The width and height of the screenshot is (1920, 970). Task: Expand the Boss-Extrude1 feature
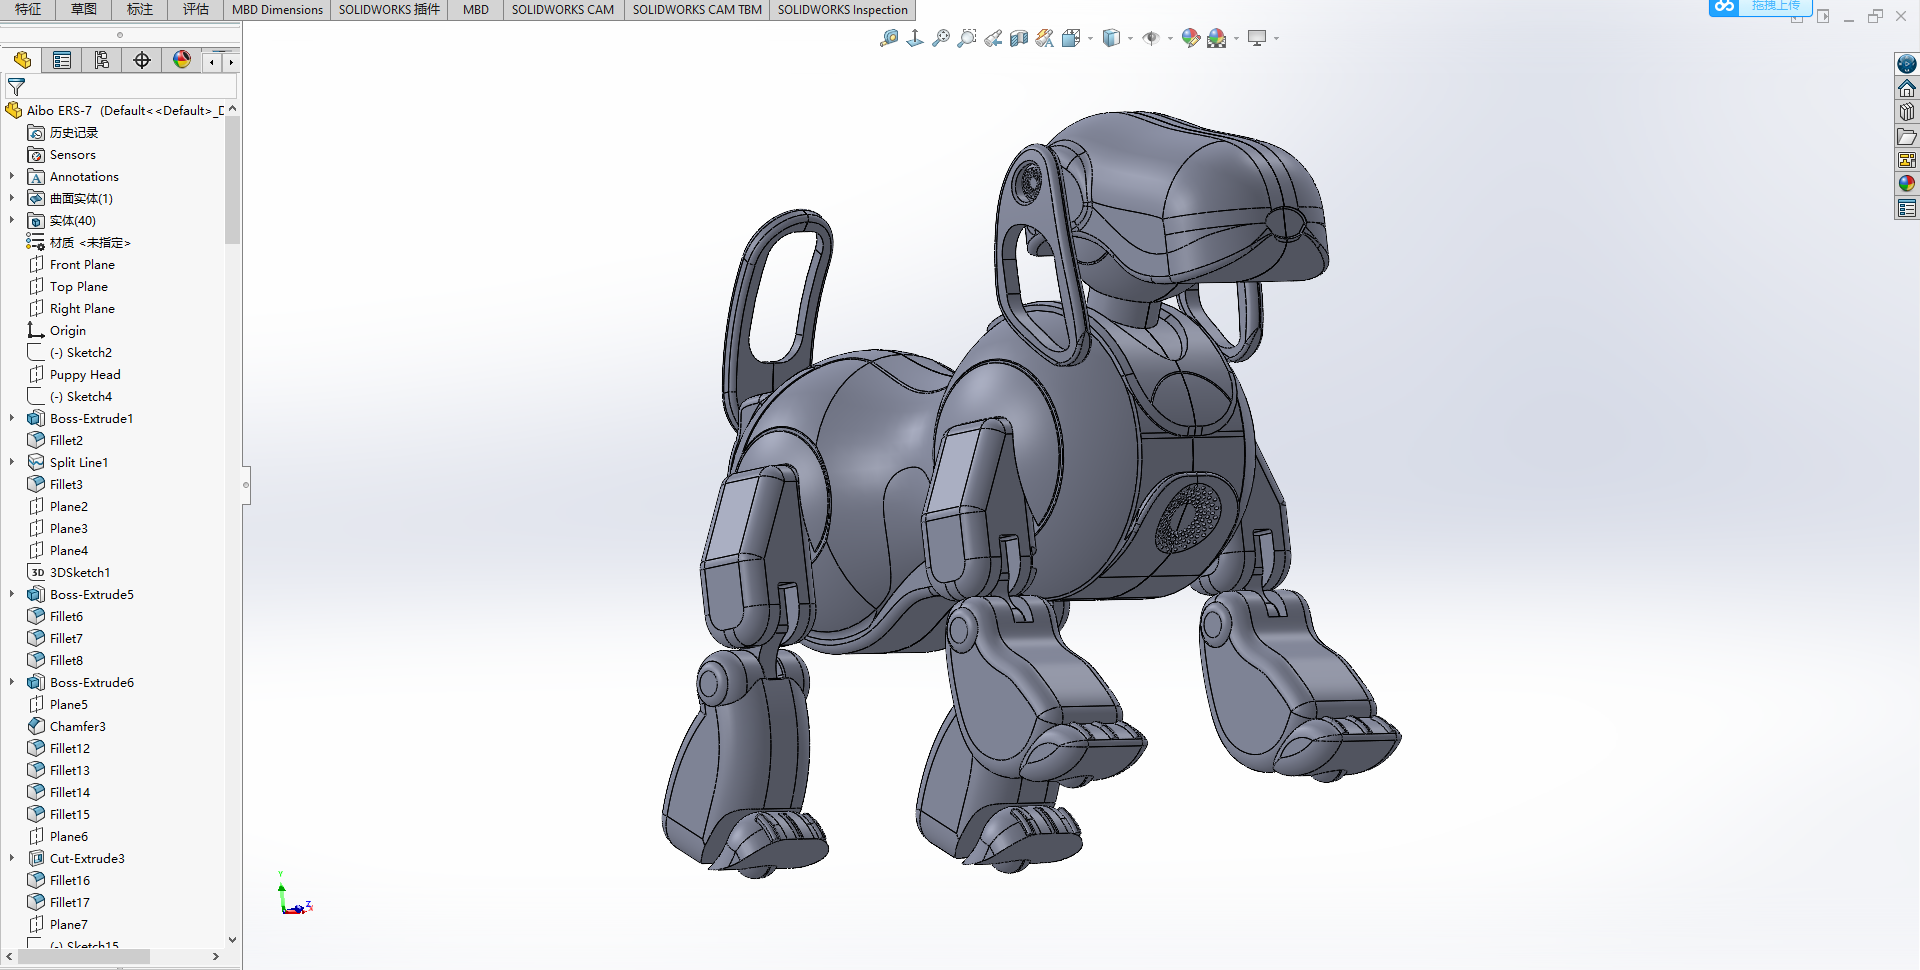[x=12, y=418]
